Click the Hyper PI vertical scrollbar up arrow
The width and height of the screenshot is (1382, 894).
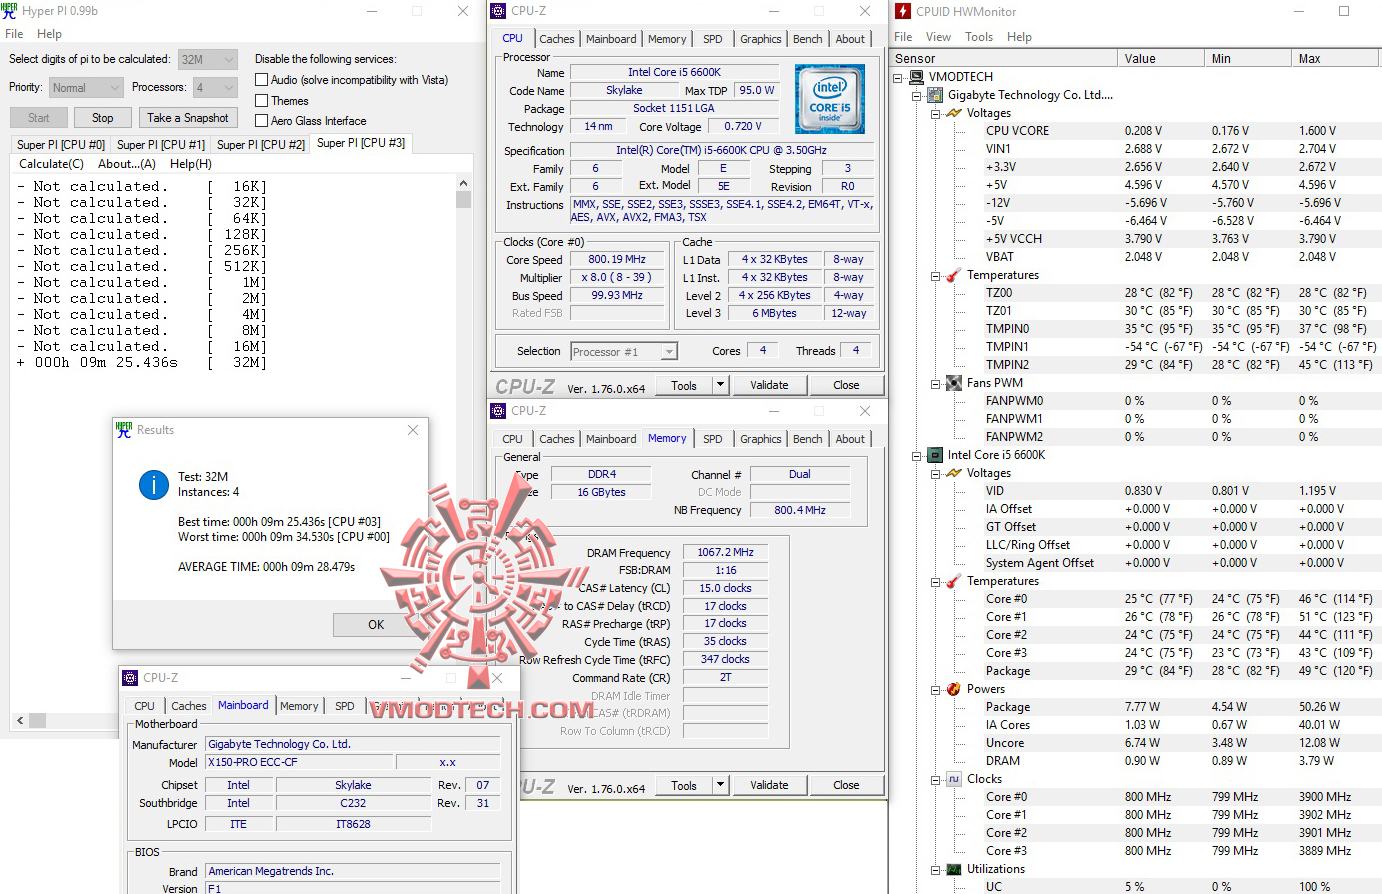[463, 184]
